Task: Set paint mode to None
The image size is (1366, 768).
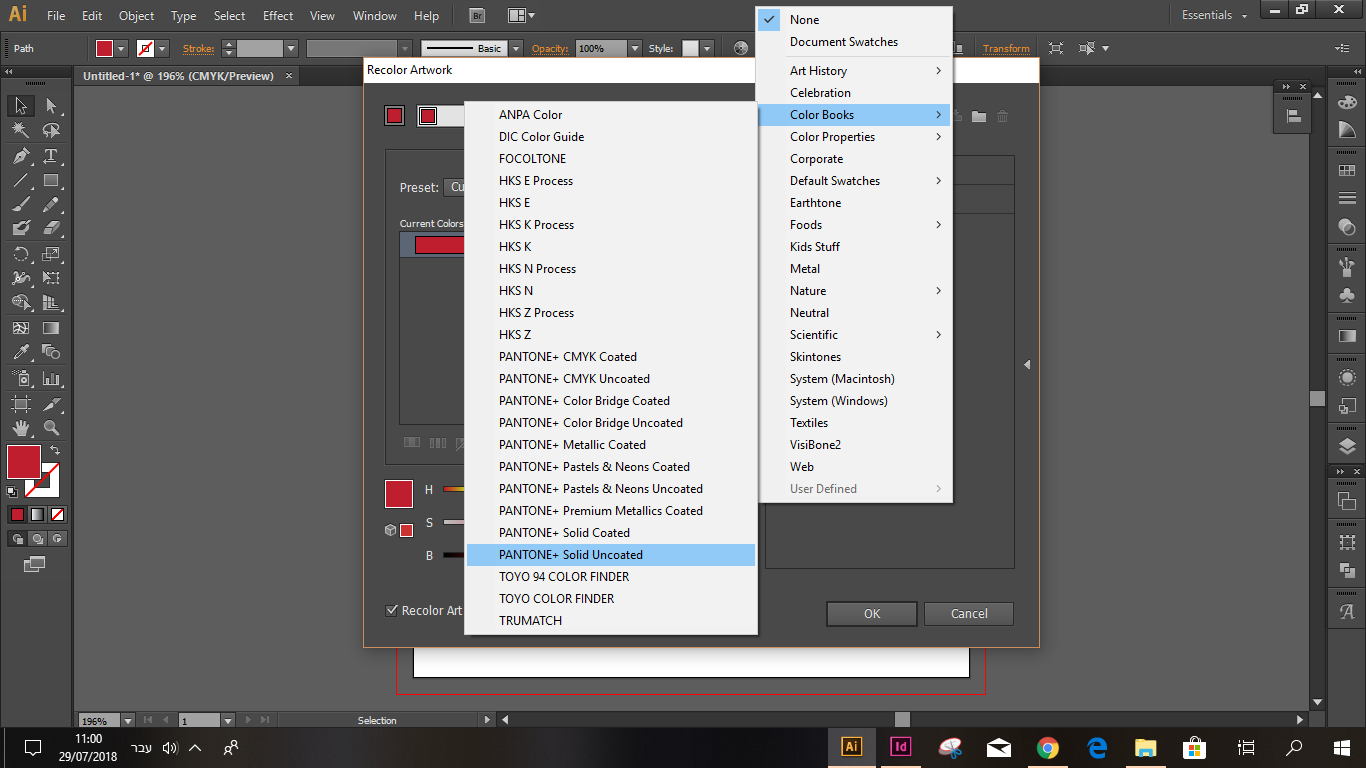Action: click(57, 515)
